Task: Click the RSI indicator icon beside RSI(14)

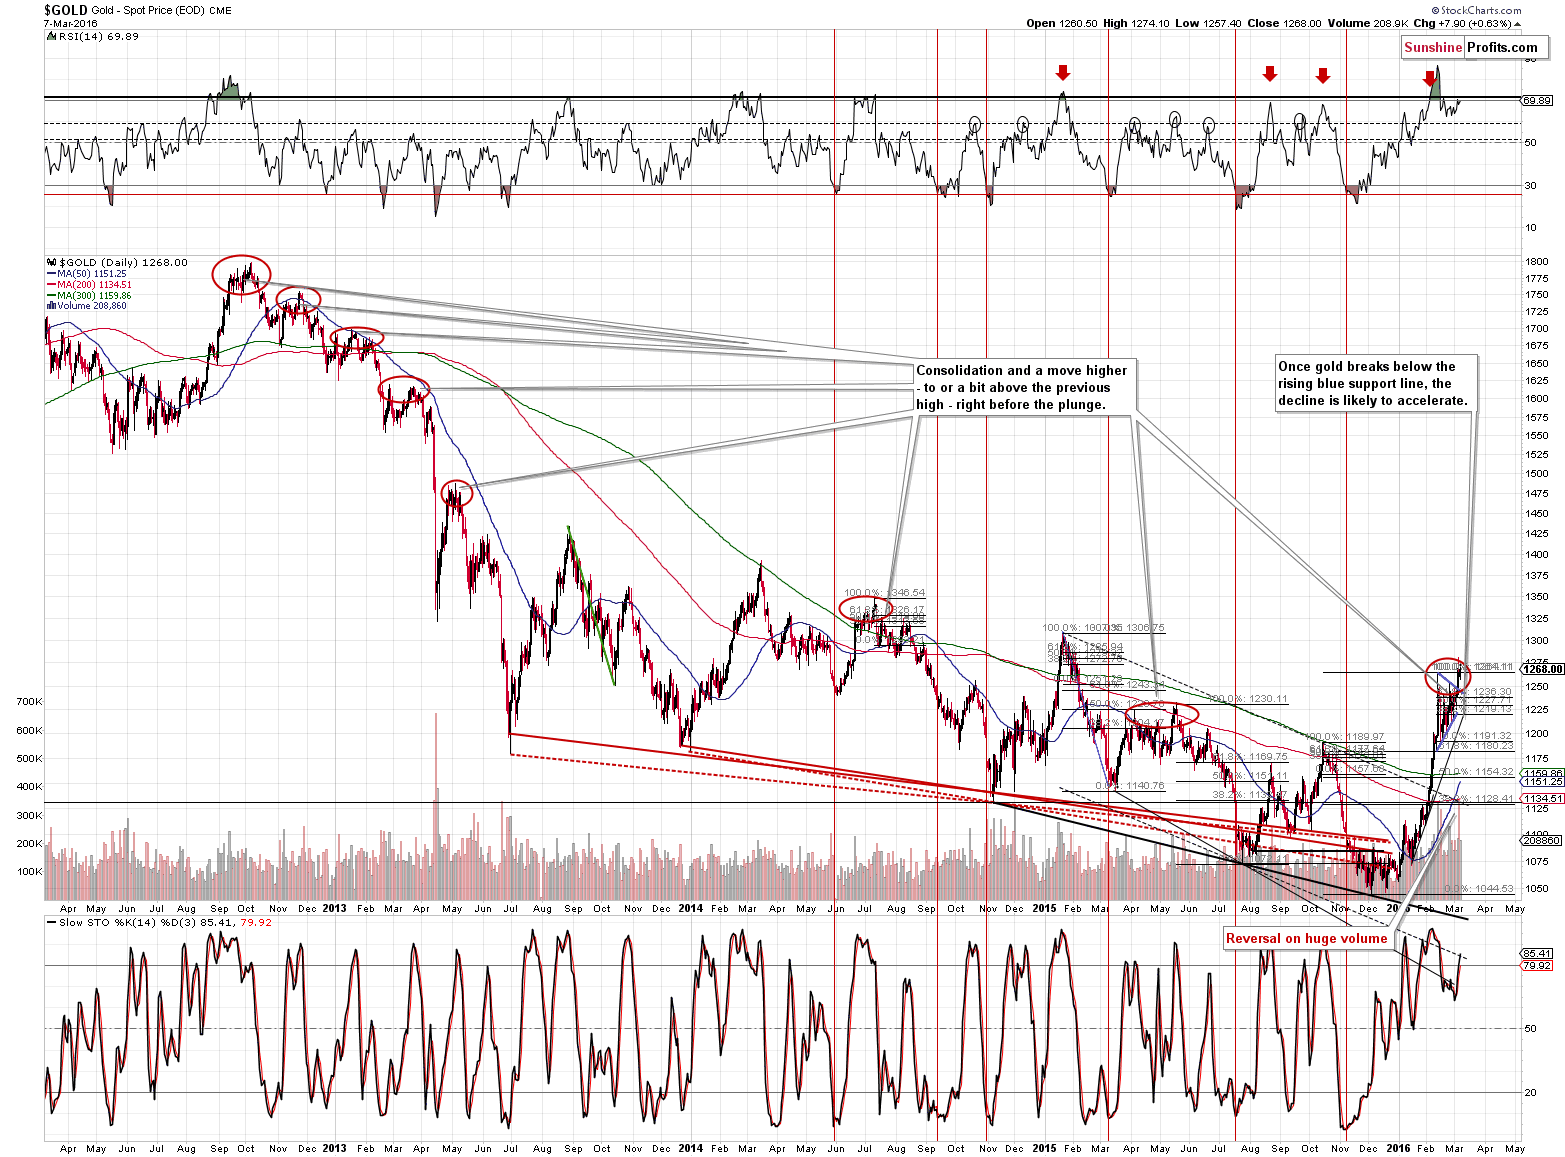Action: [52, 36]
